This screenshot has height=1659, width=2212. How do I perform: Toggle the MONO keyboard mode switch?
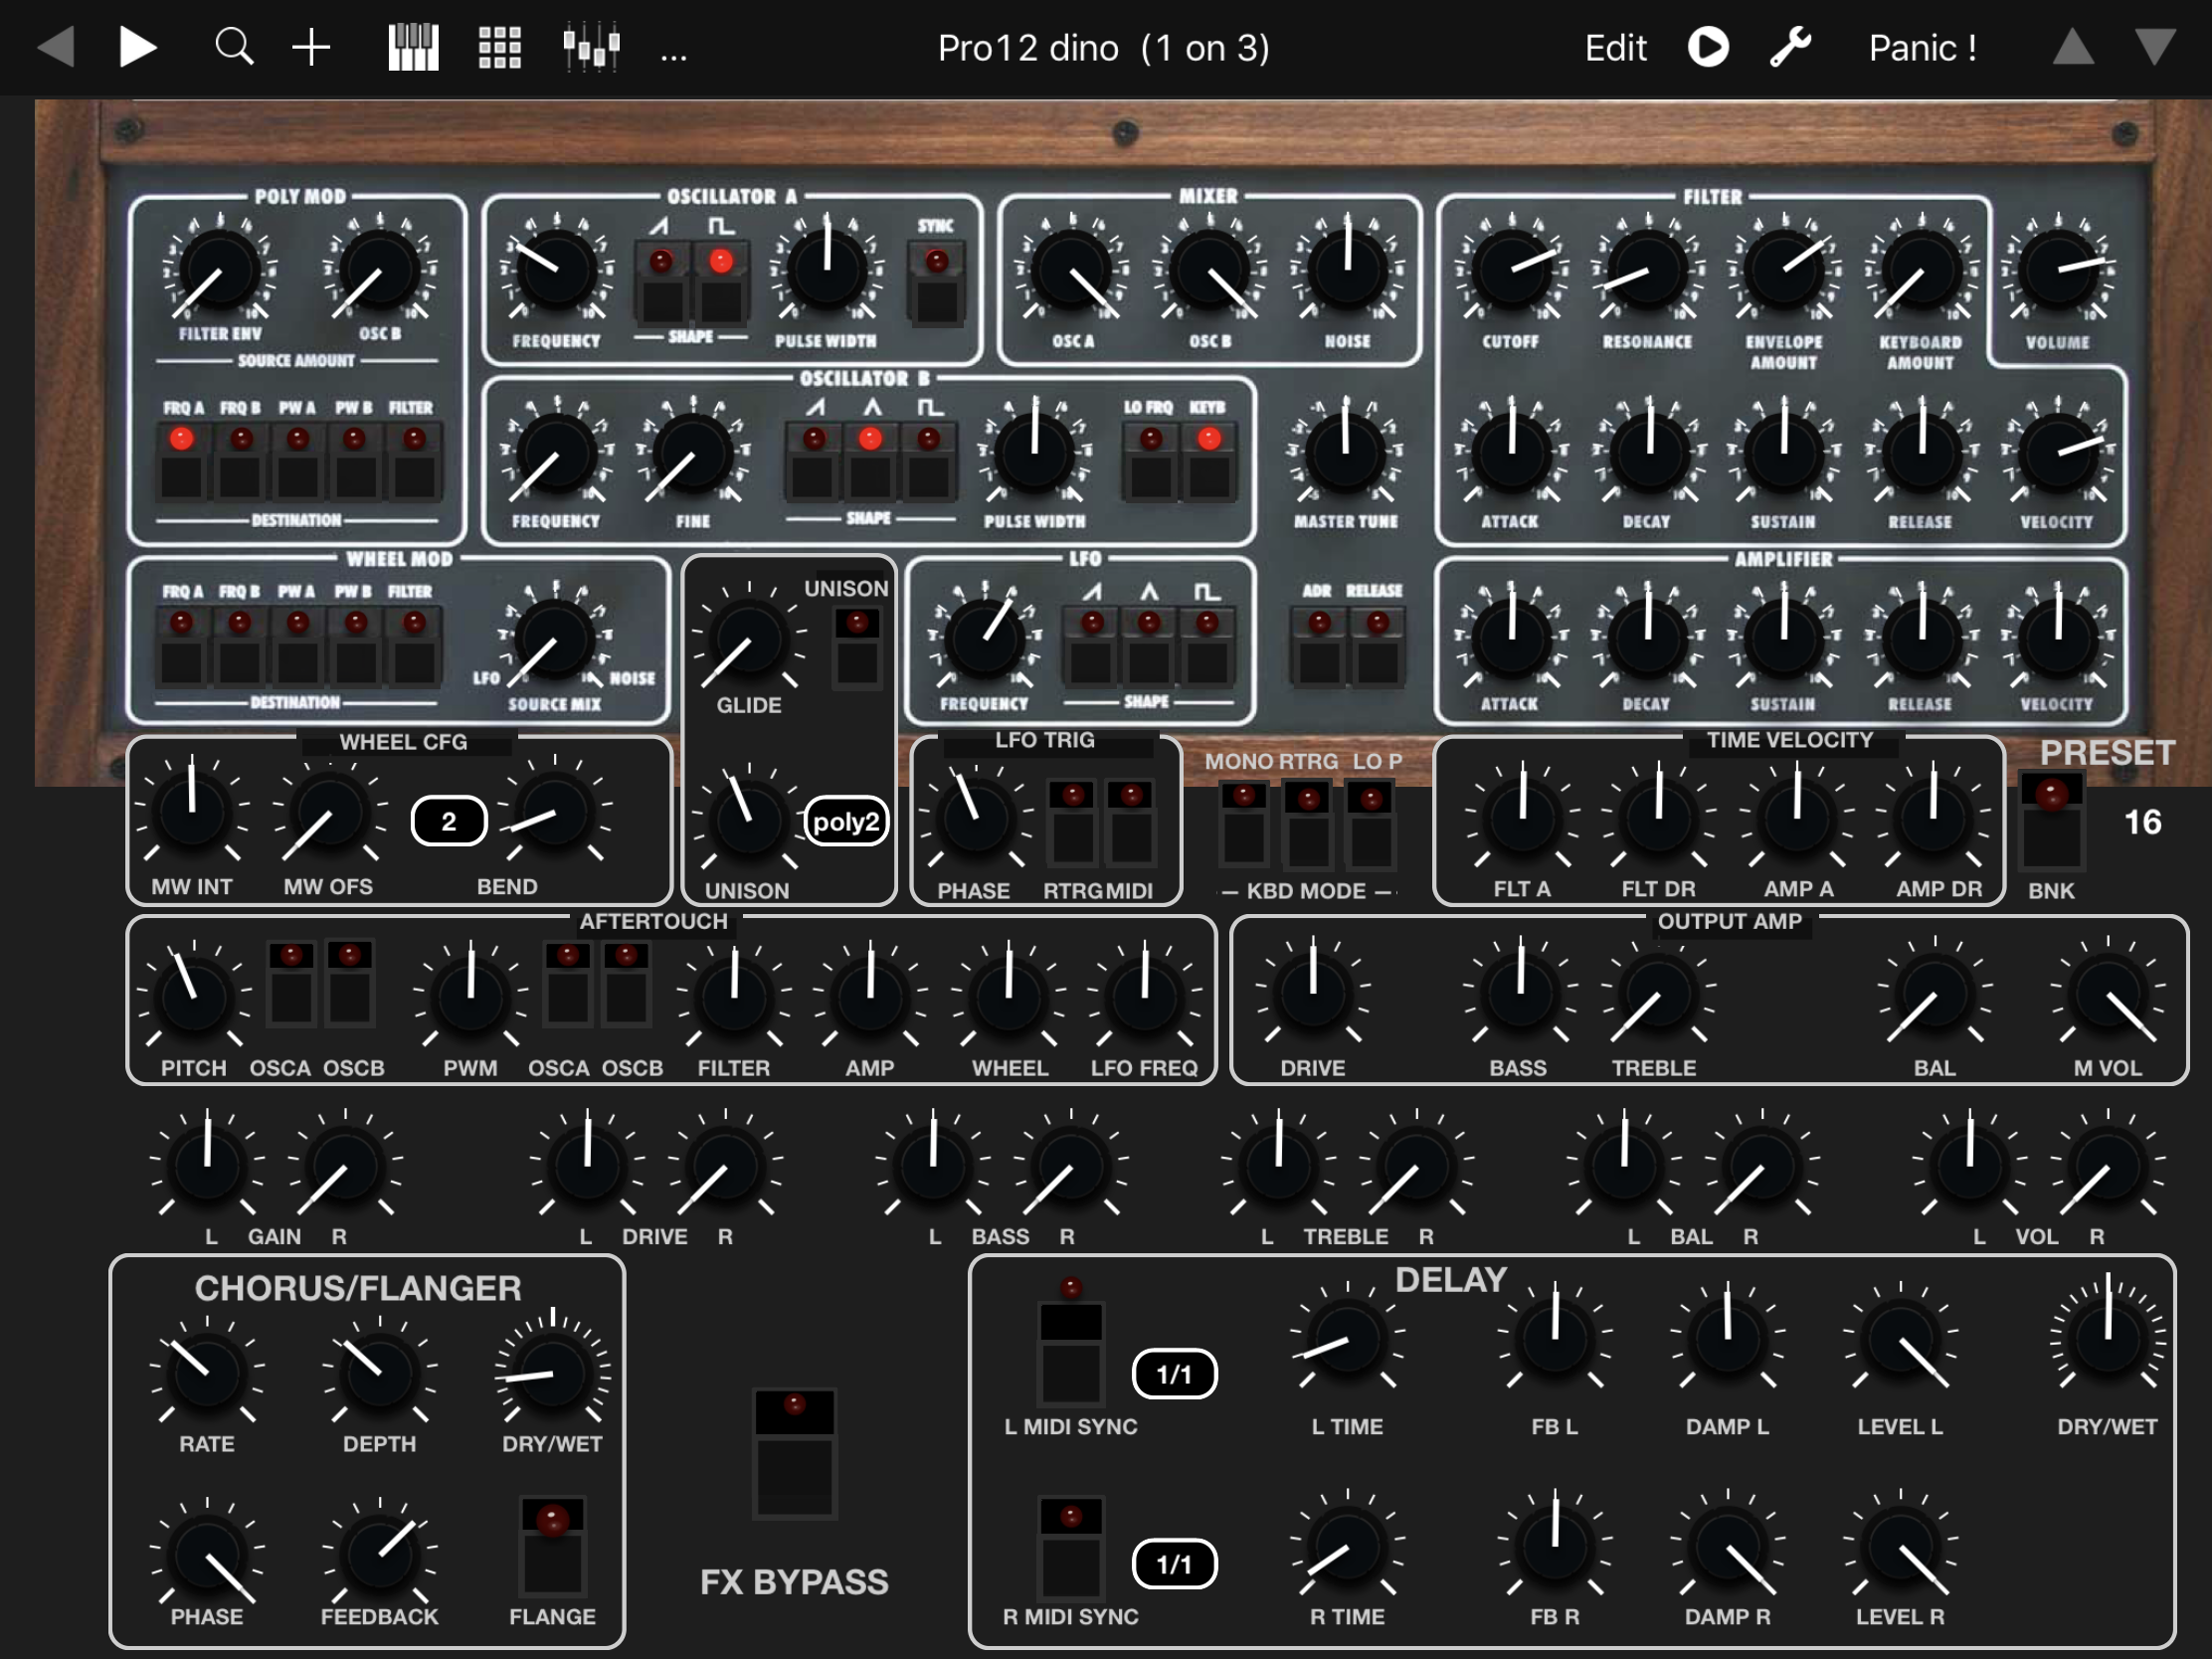1244,823
